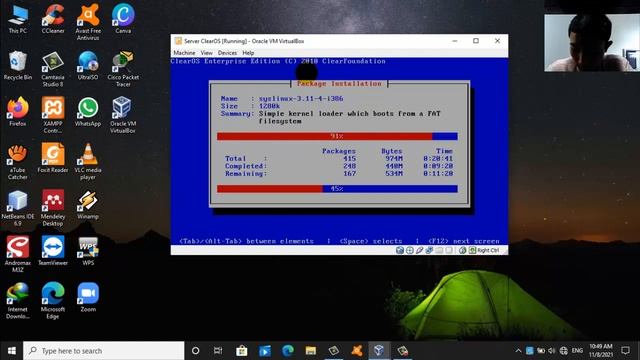Viewport: 640px width, 360px height.
Task: Open the Windows Start menu
Action: point(11,351)
